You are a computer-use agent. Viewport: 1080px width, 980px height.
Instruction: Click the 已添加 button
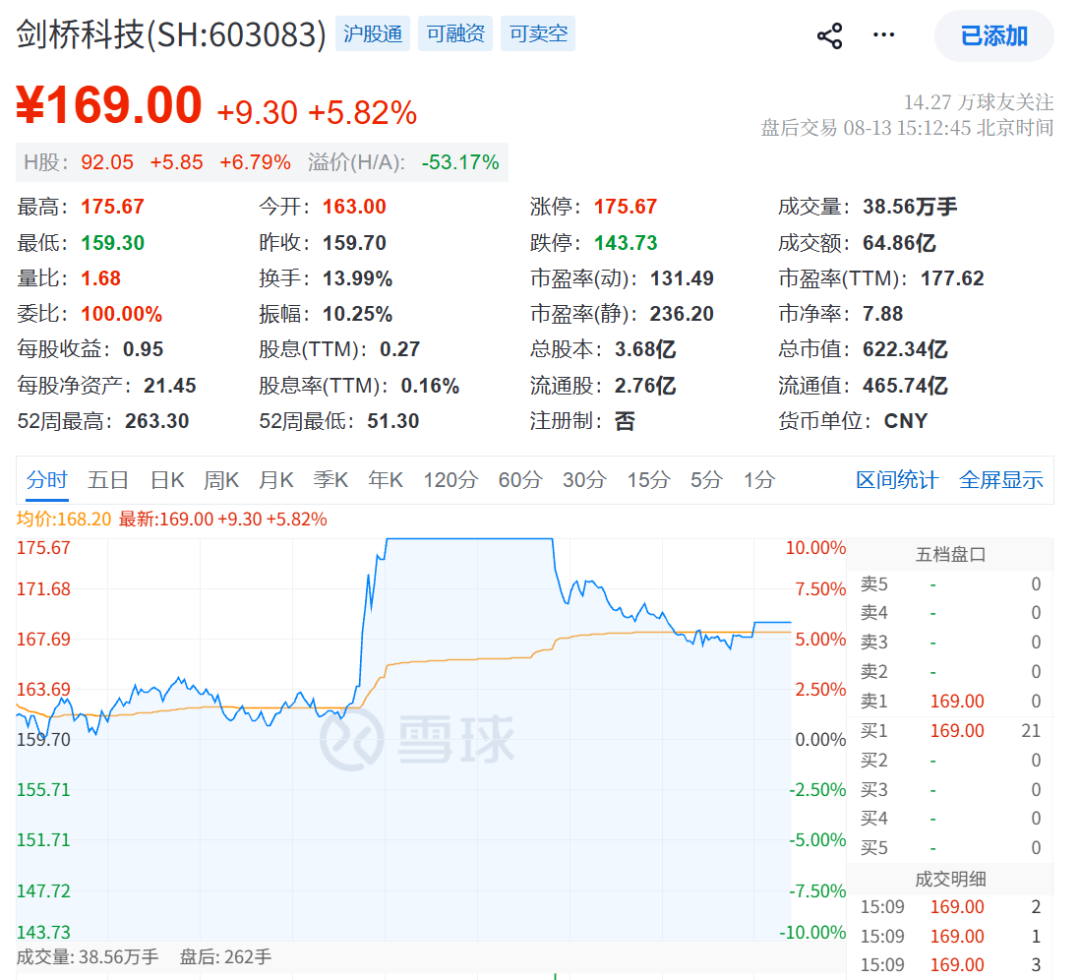(x=994, y=36)
